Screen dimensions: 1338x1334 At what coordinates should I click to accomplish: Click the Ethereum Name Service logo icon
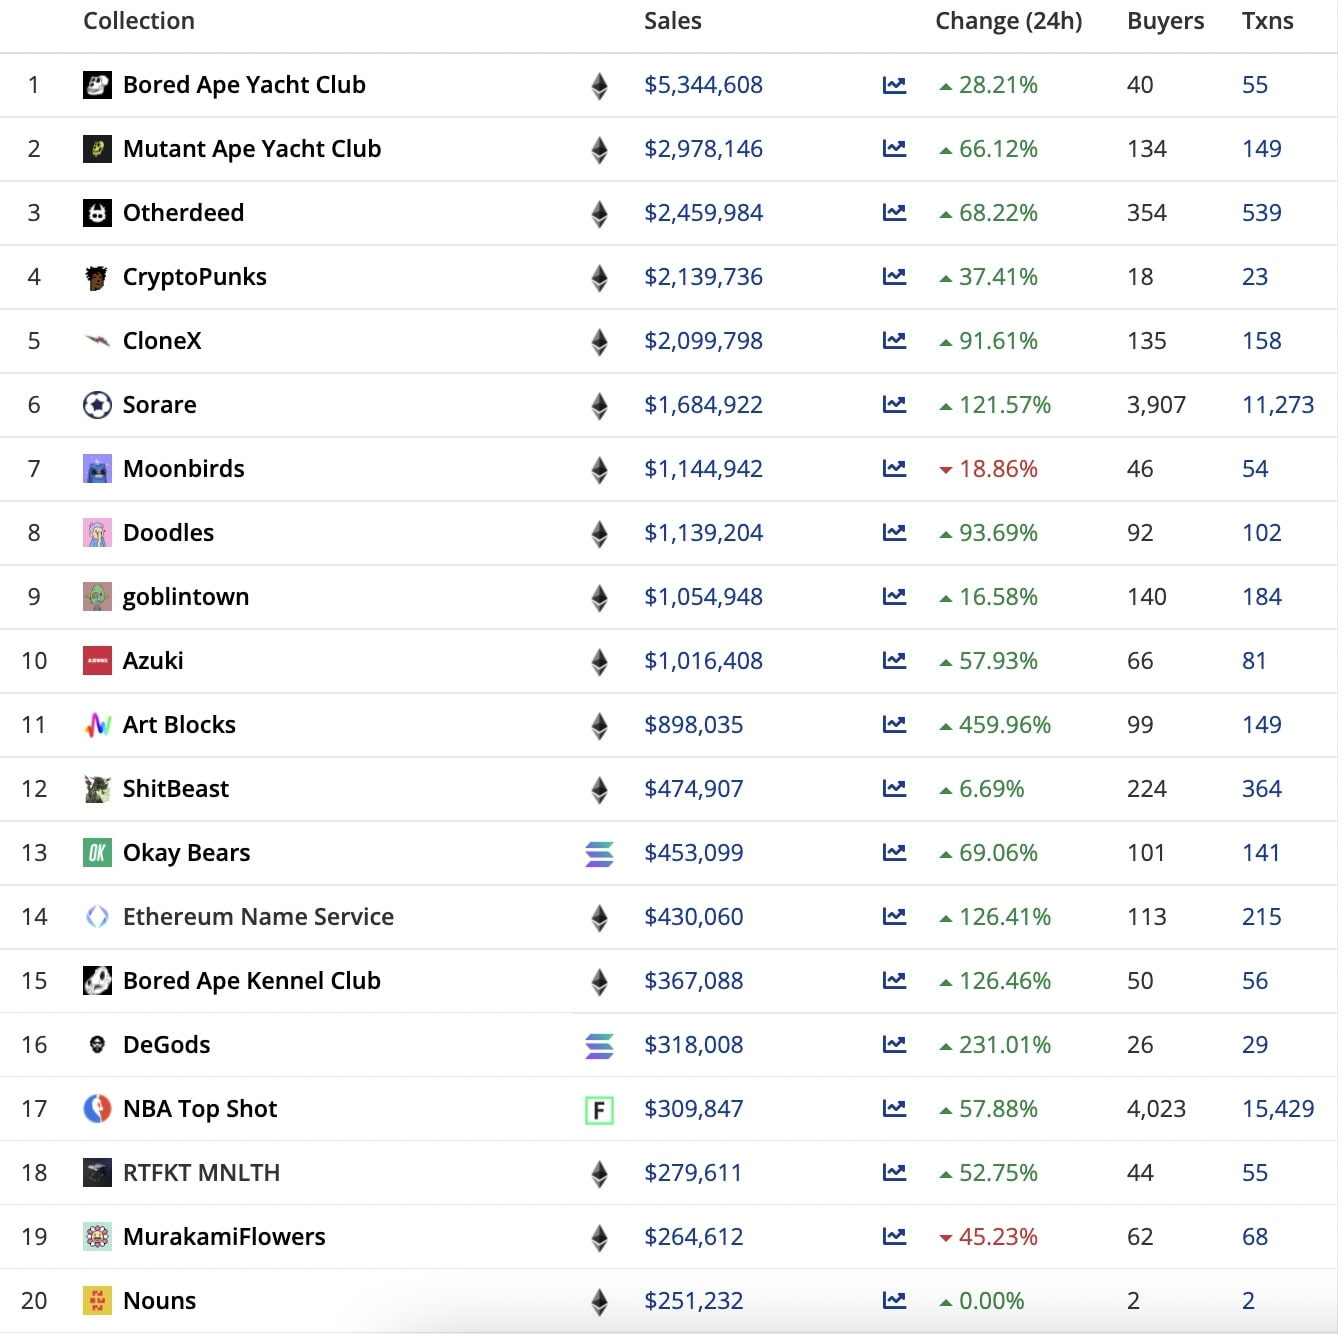tap(97, 917)
